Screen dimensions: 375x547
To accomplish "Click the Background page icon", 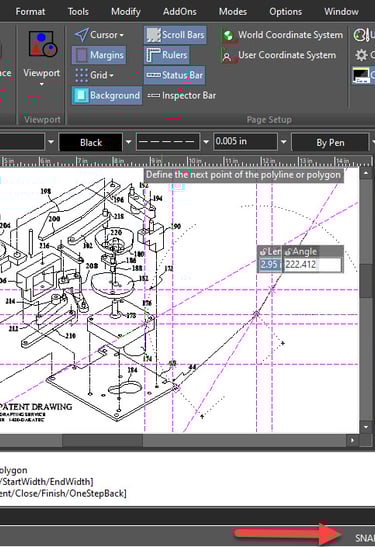I will click(x=82, y=95).
